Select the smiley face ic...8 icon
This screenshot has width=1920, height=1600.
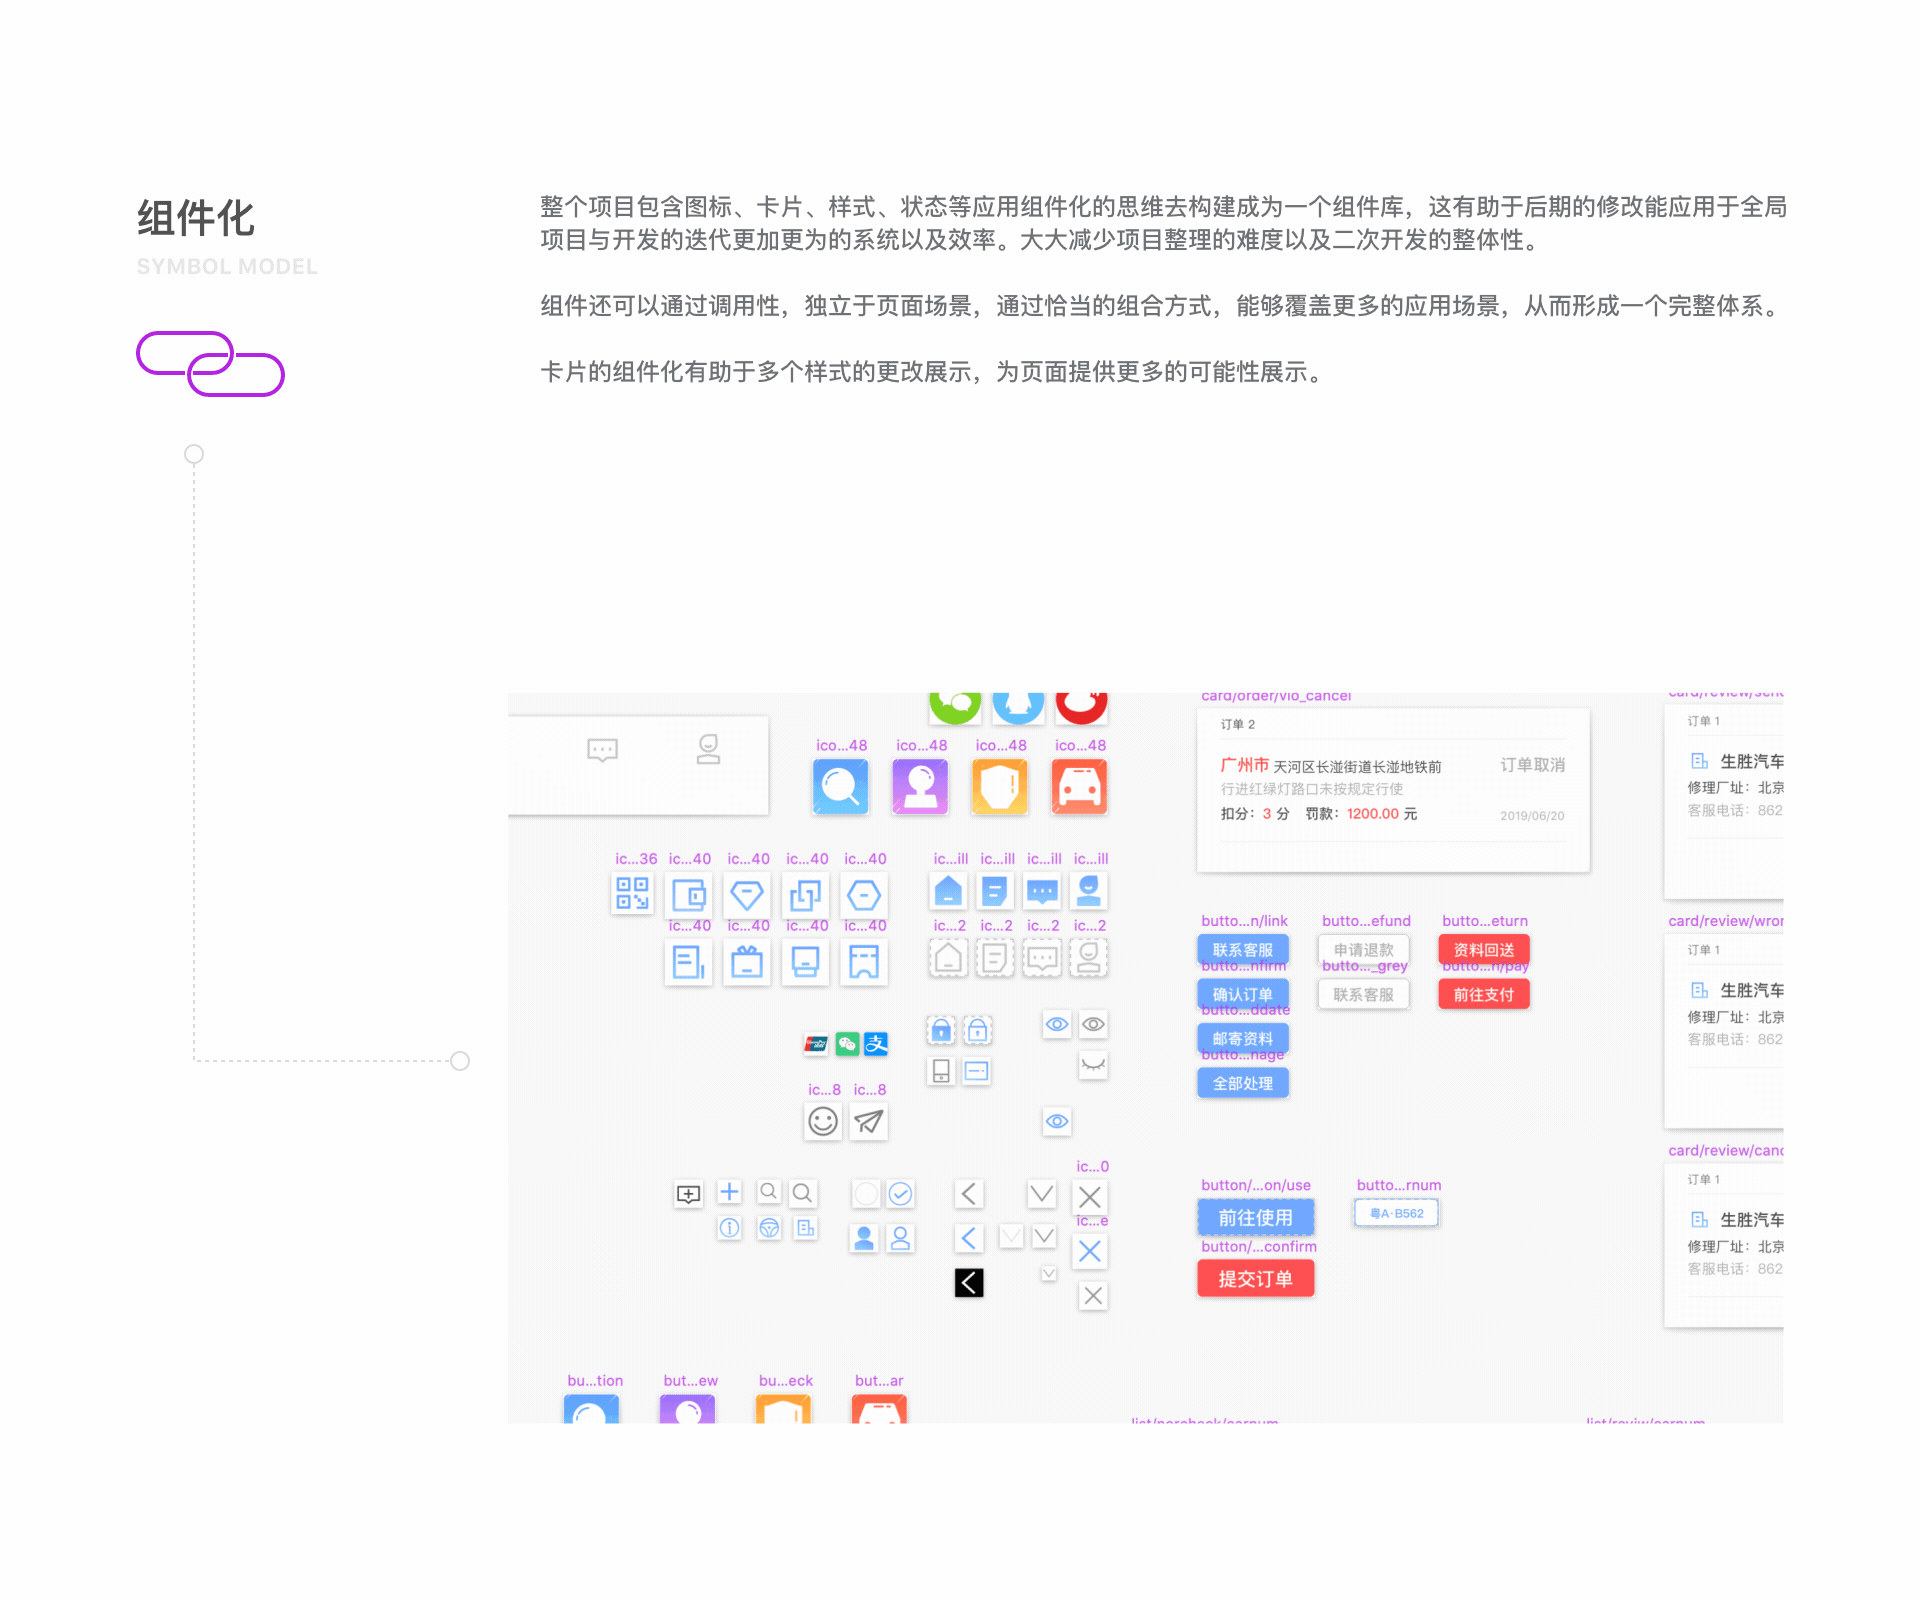click(x=822, y=1122)
